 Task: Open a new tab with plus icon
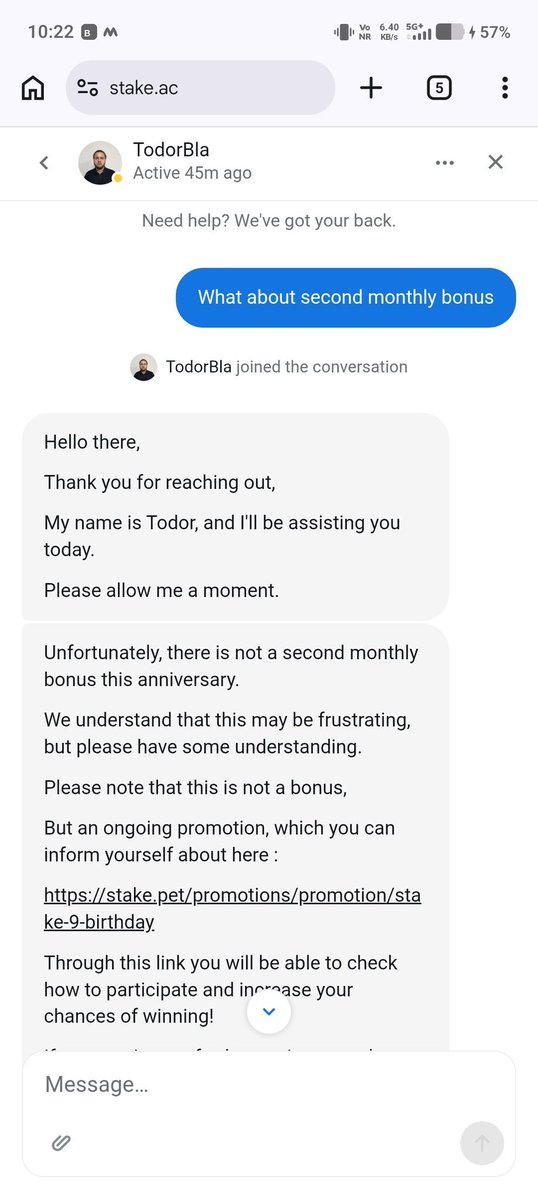pos(371,88)
